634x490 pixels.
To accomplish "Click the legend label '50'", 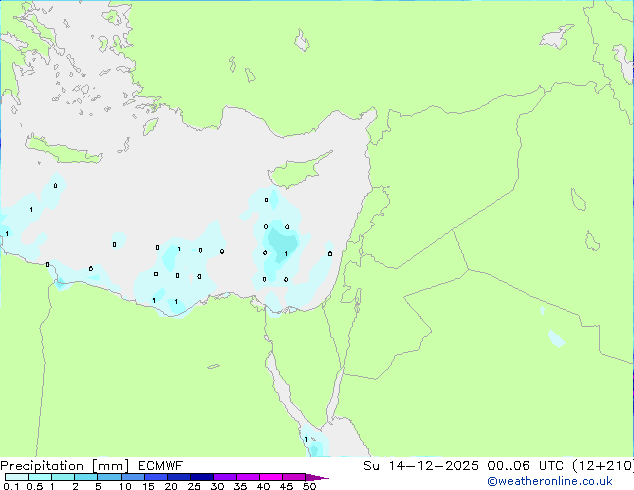I will (x=309, y=486).
